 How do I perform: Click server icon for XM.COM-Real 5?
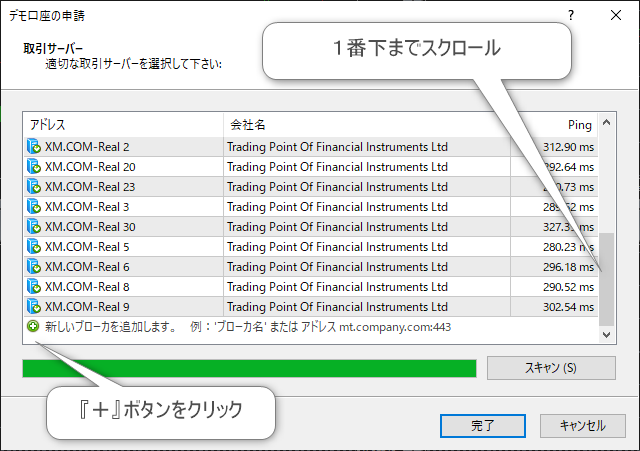coord(34,247)
